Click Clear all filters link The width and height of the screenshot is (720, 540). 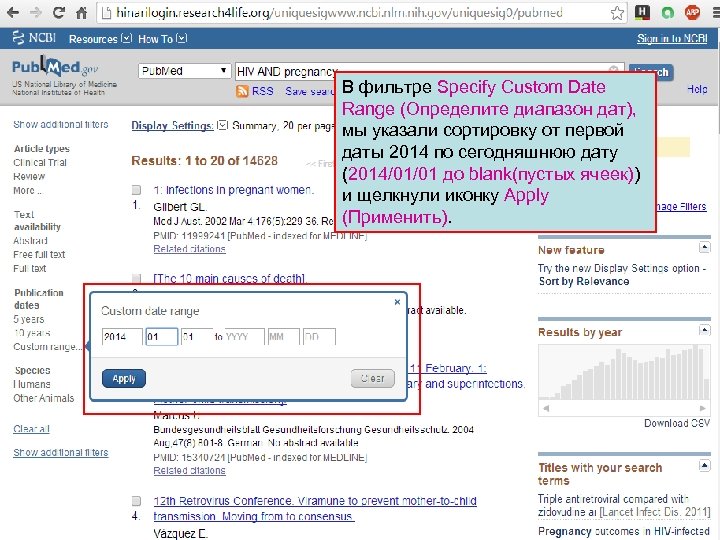[x=31, y=429]
